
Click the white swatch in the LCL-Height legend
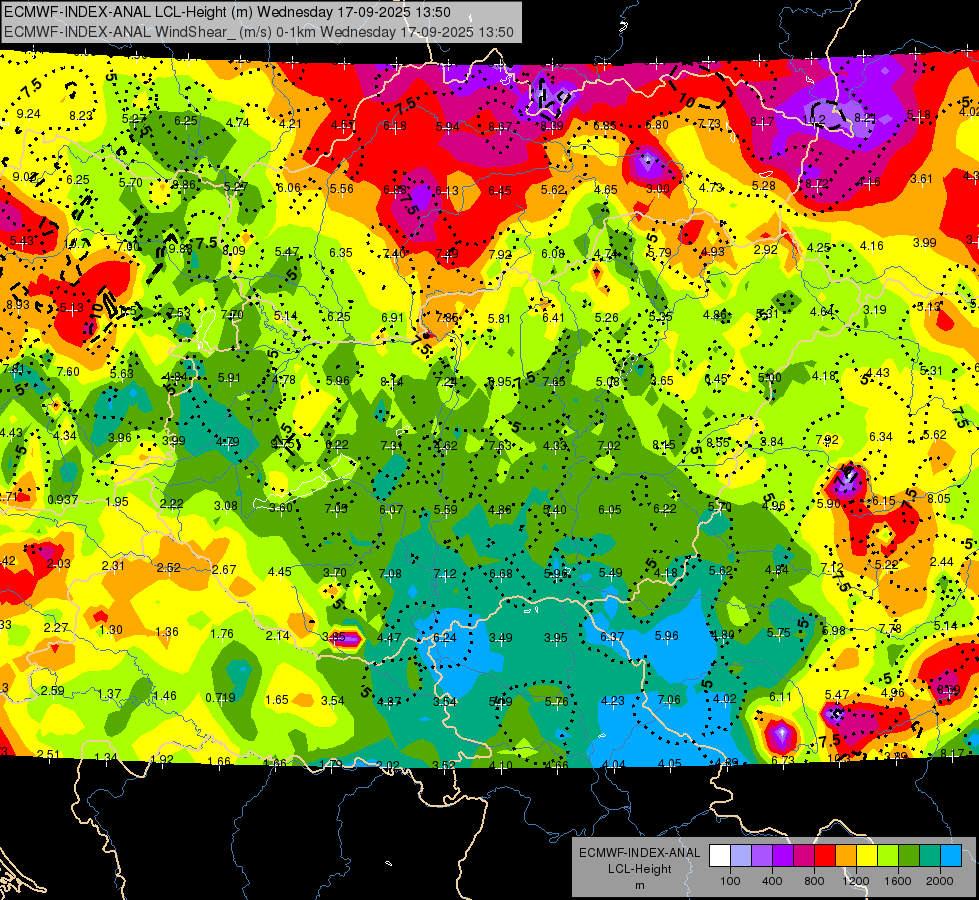(x=720, y=856)
